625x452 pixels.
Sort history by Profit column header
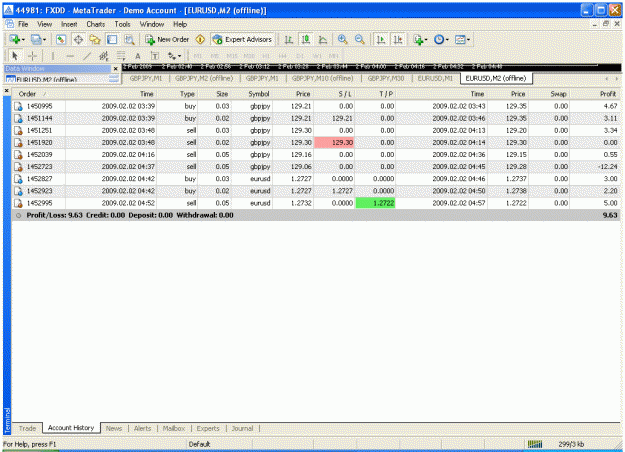(x=608, y=94)
